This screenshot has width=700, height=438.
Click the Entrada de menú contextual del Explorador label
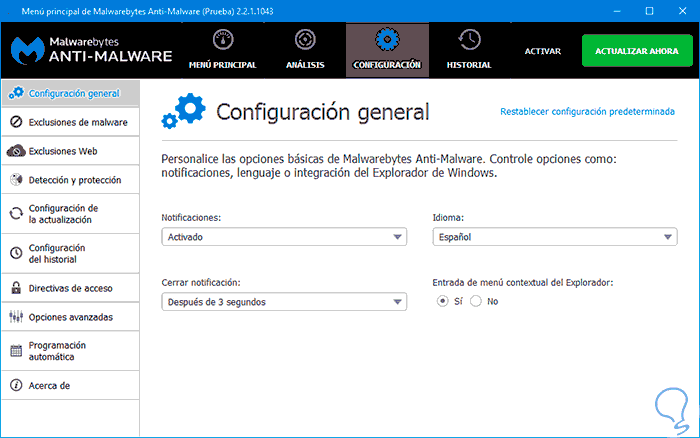523,283
